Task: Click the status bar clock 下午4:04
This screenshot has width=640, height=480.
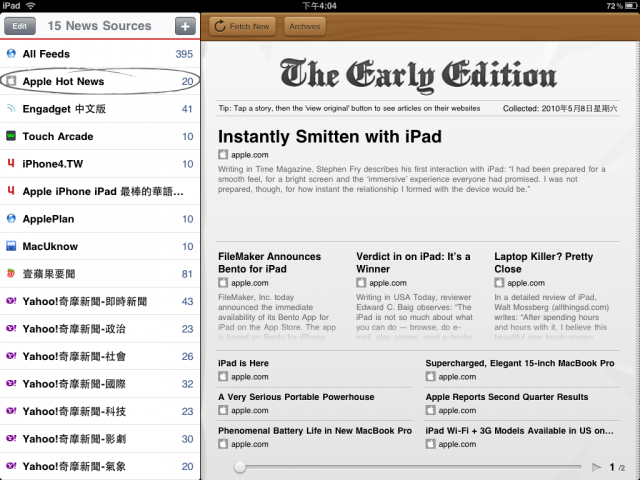Action: 320,6
